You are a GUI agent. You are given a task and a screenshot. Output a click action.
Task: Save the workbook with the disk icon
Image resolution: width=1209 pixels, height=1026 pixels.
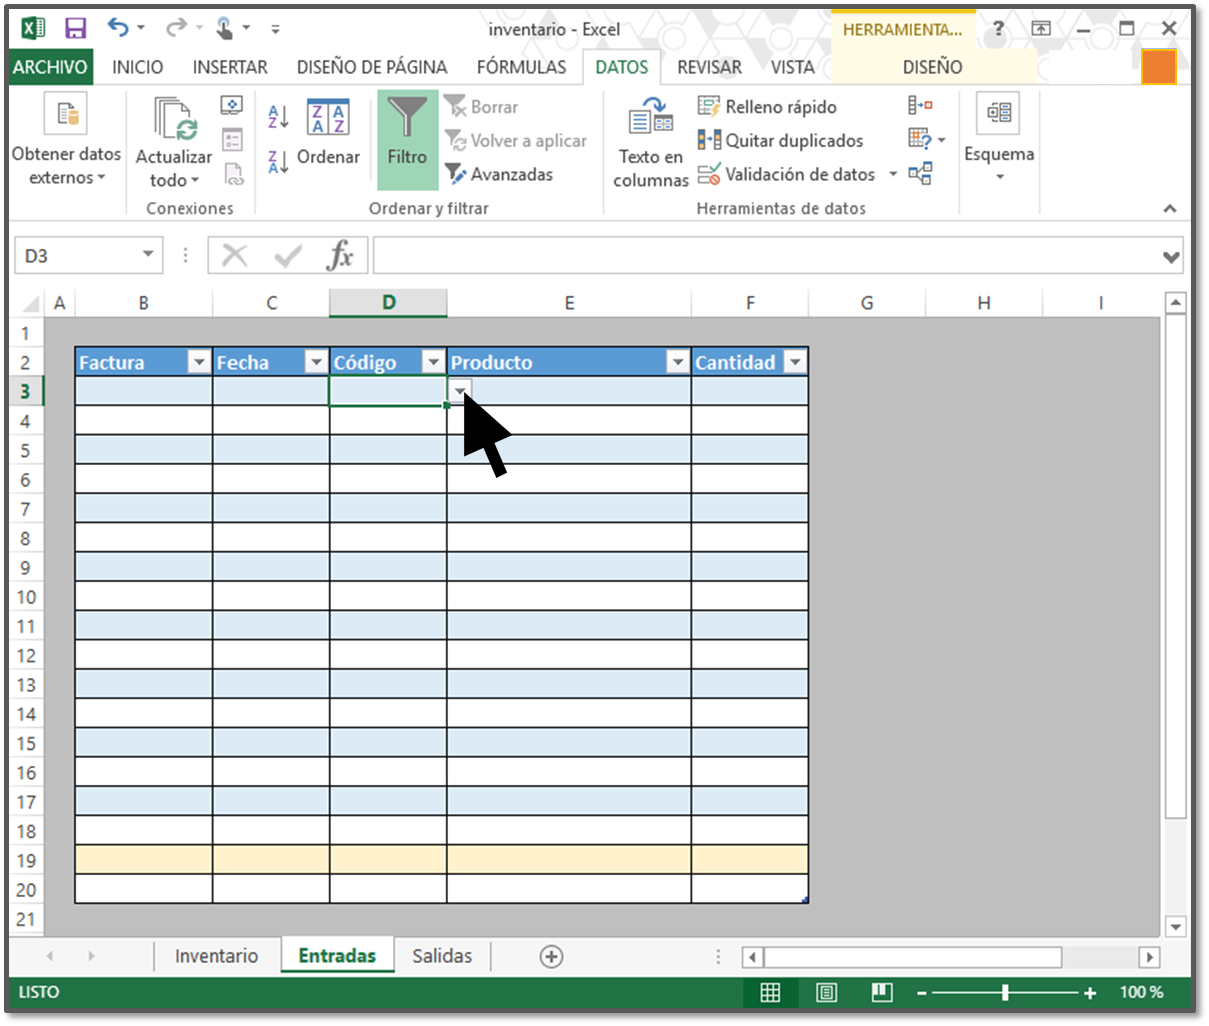[x=75, y=28]
